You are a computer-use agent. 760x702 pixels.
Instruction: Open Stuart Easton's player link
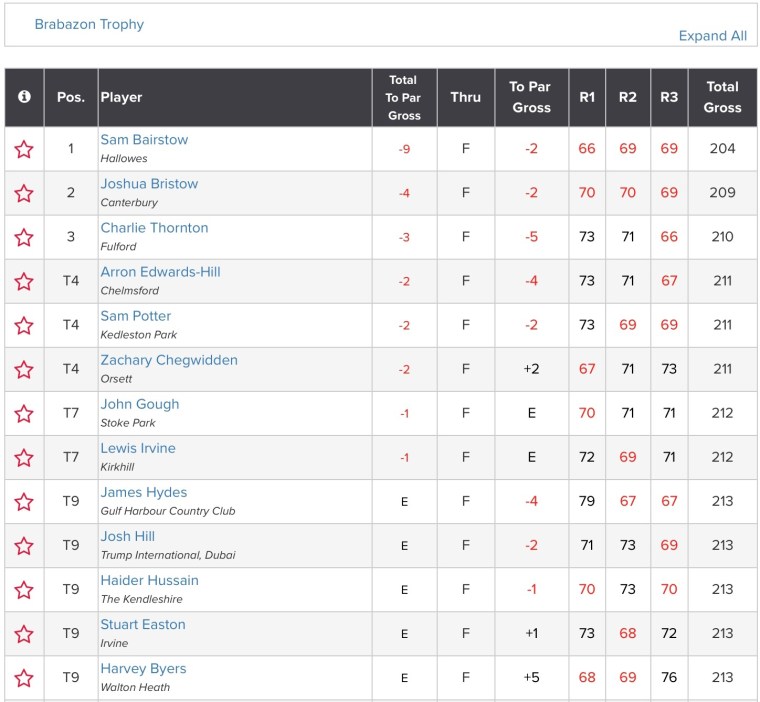pyautogui.click(x=142, y=624)
